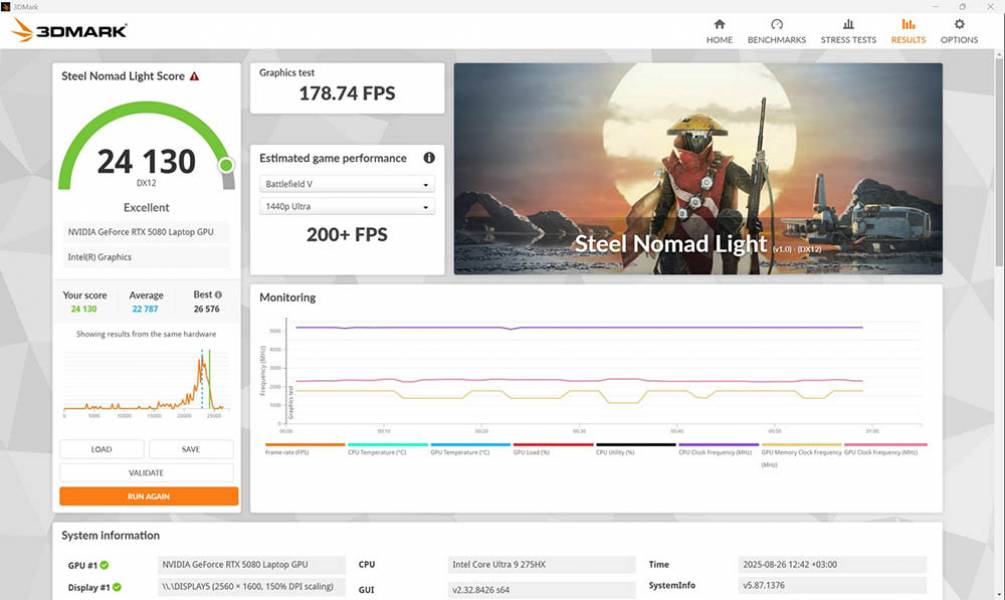The width and height of the screenshot is (1005, 600).
Task: Click the 3DMark logo
Action: [x=69, y=30]
